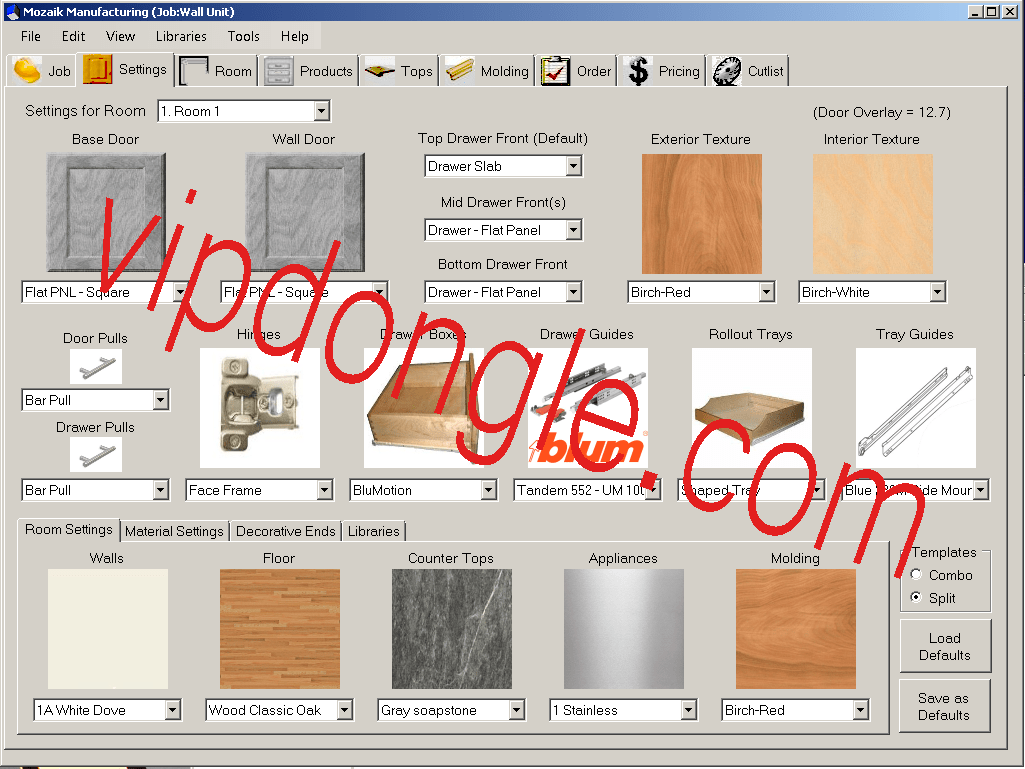Switch to the Material Settings tab
Image resolution: width=1025 pixels, height=769 pixels.
(x=174, y=531)
